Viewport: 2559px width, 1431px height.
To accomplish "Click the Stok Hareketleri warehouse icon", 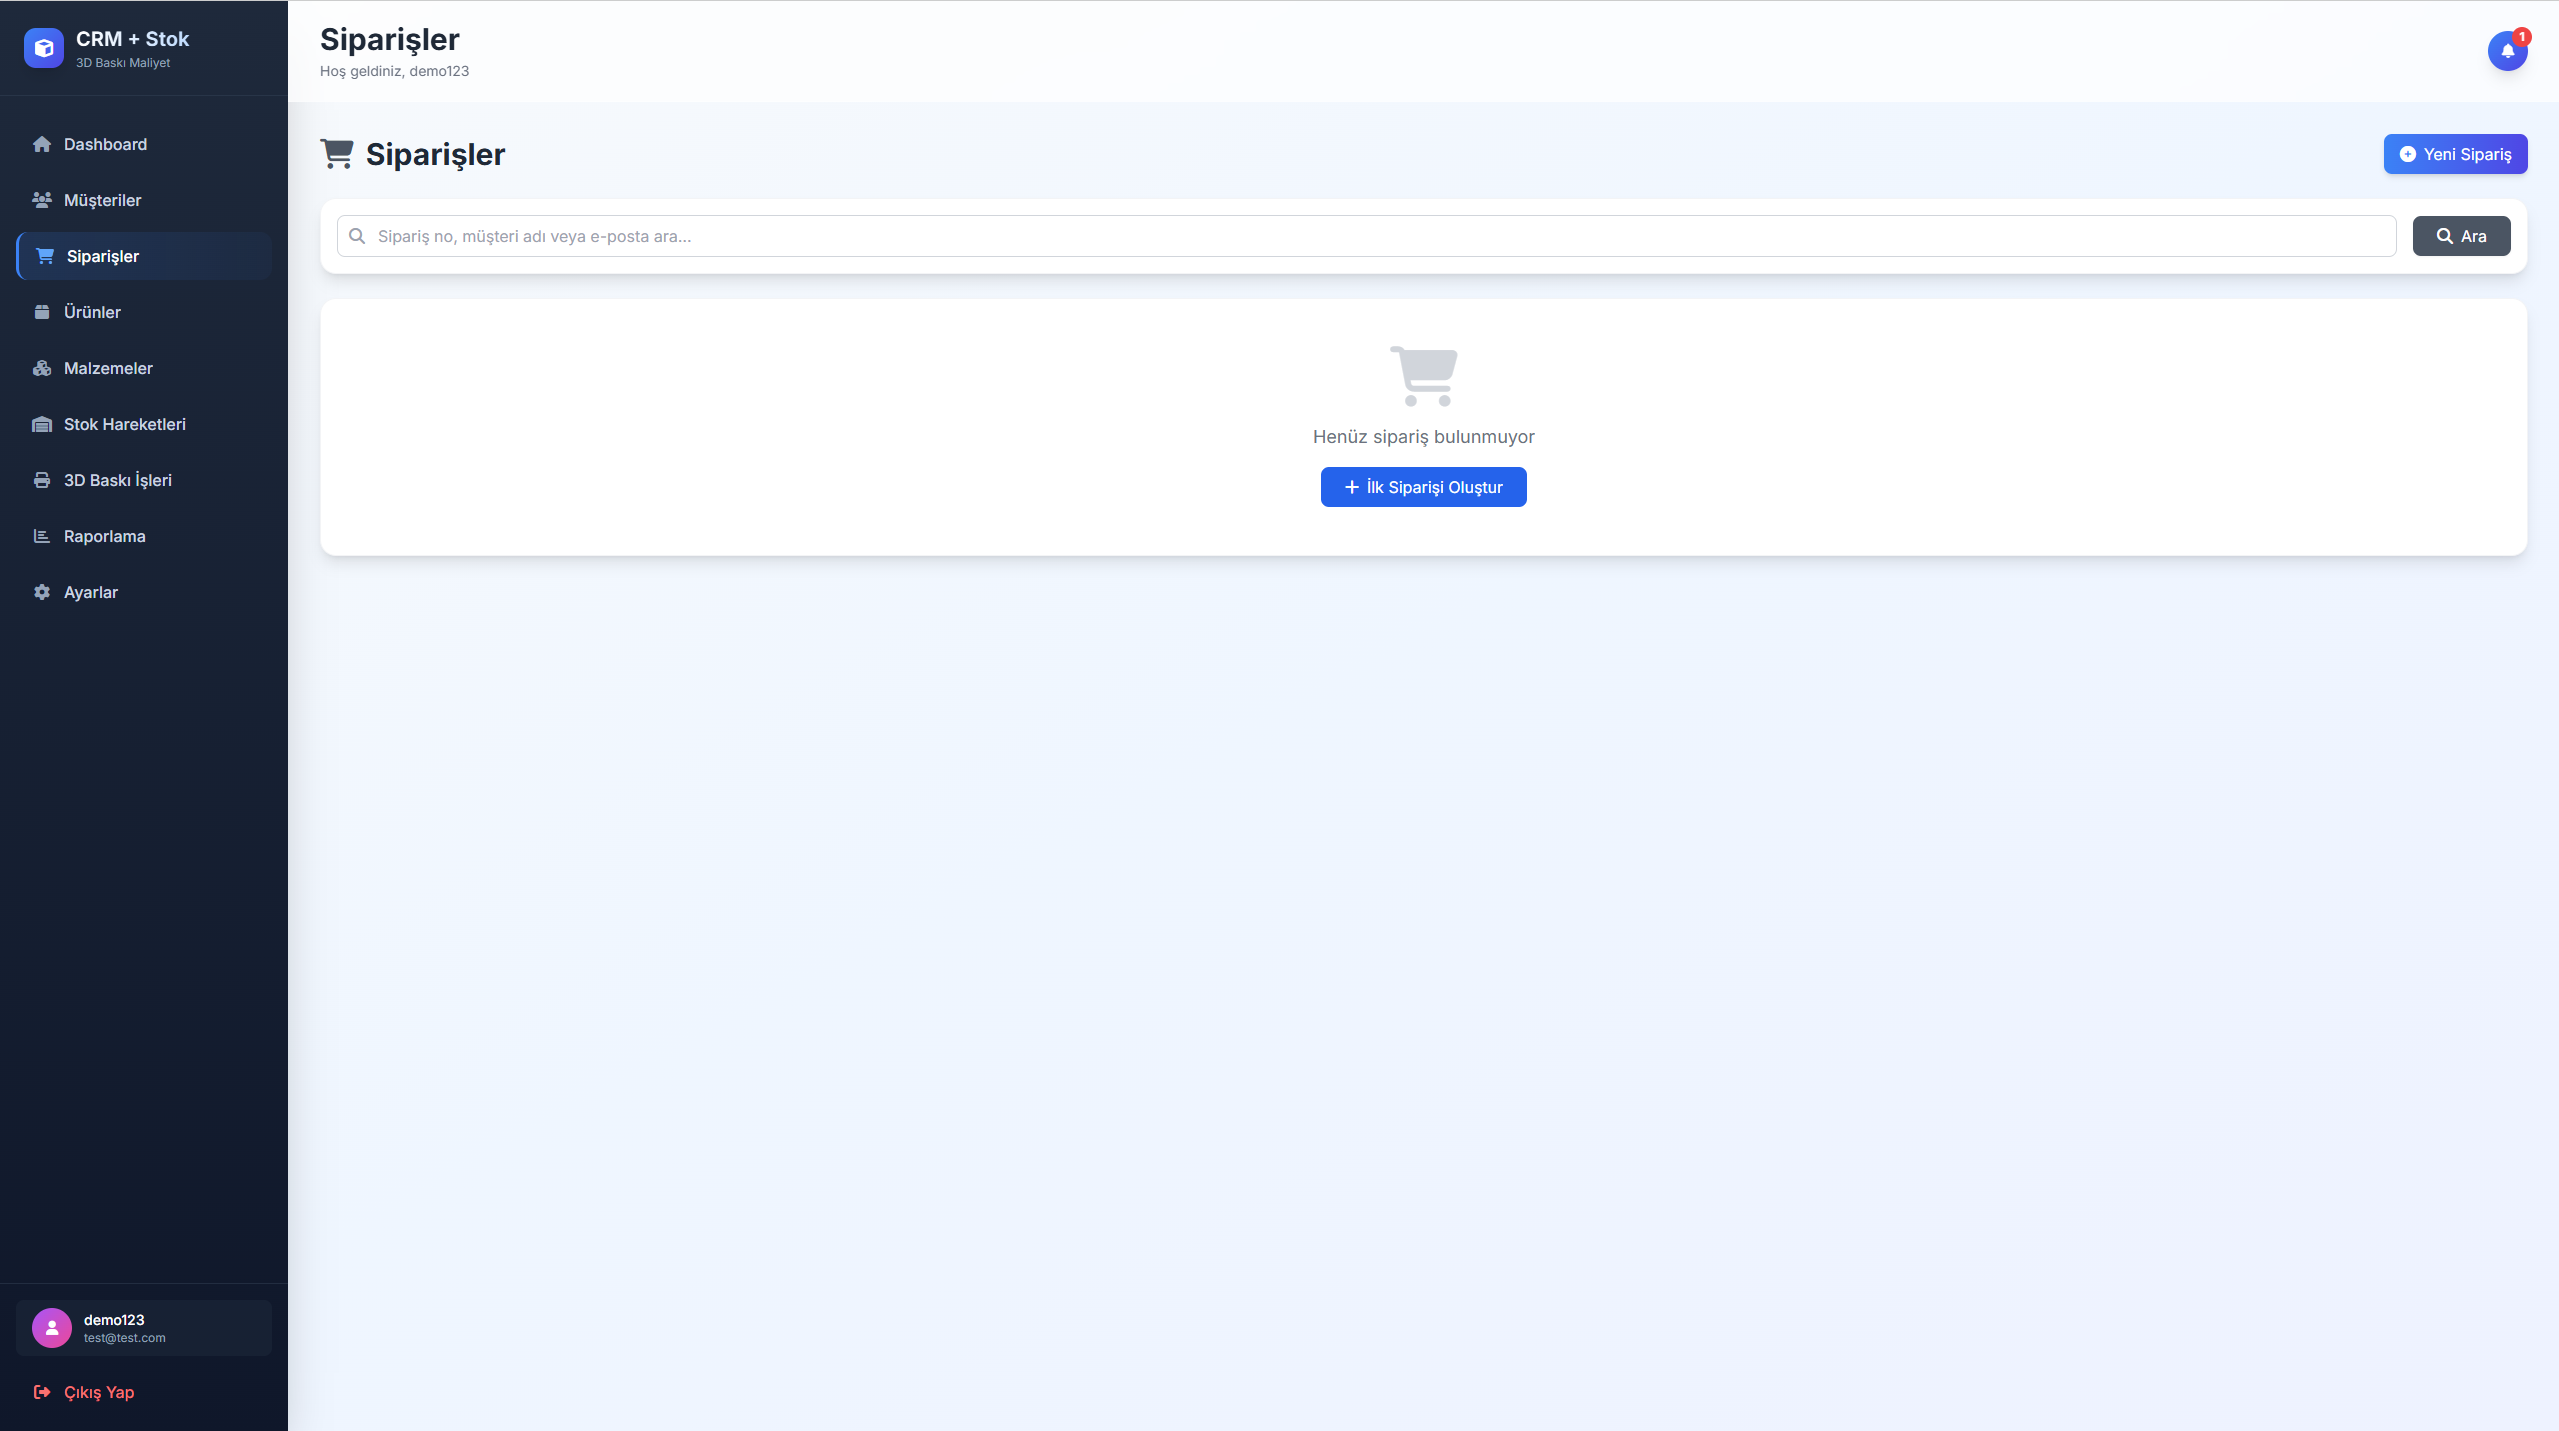I will 42,424.
